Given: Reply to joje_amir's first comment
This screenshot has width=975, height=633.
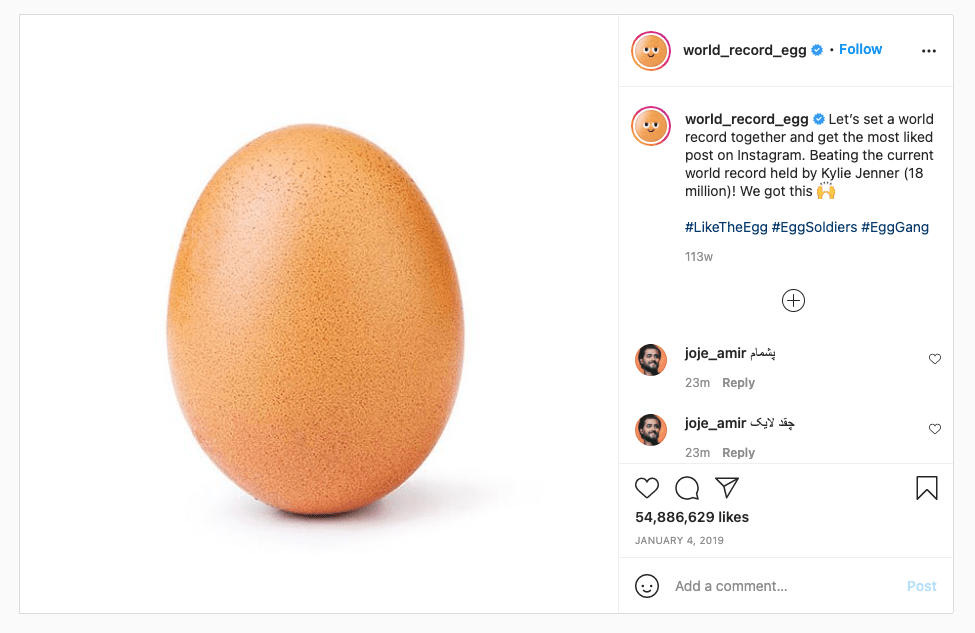Looking at the screenshot, I should coord(739,382).
